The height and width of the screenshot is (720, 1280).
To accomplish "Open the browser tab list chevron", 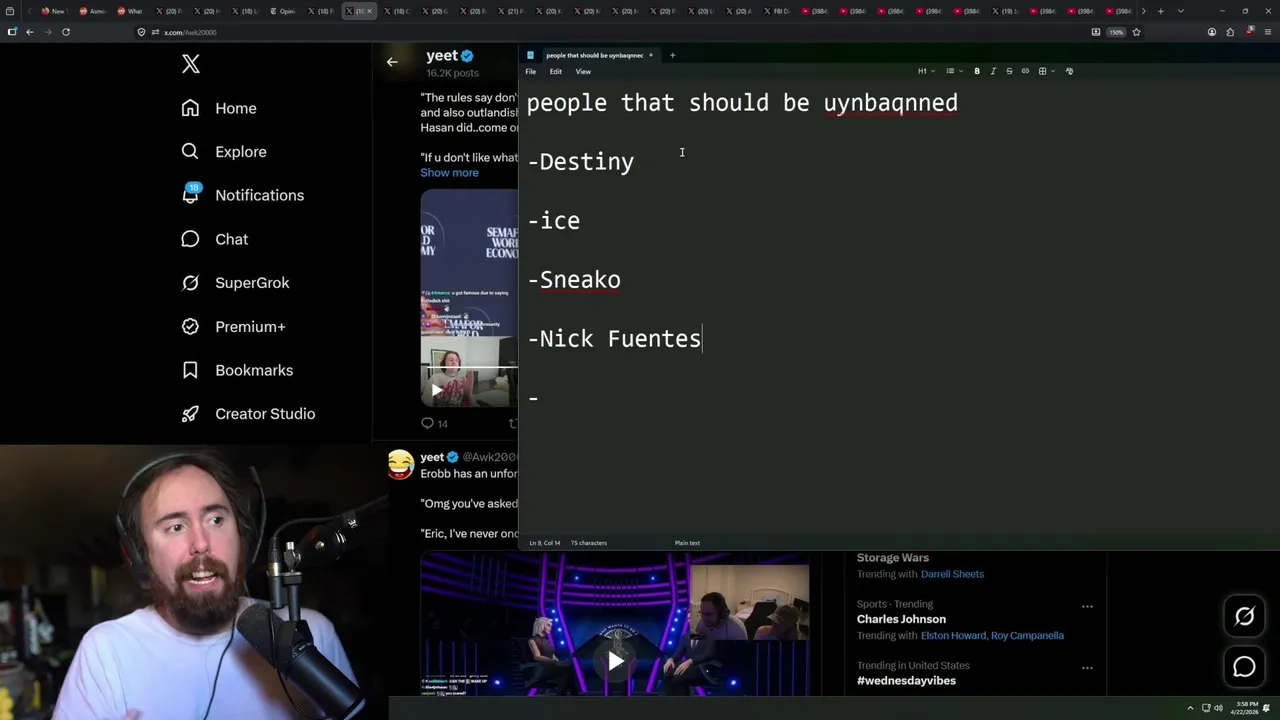I will click(1181, 11).
